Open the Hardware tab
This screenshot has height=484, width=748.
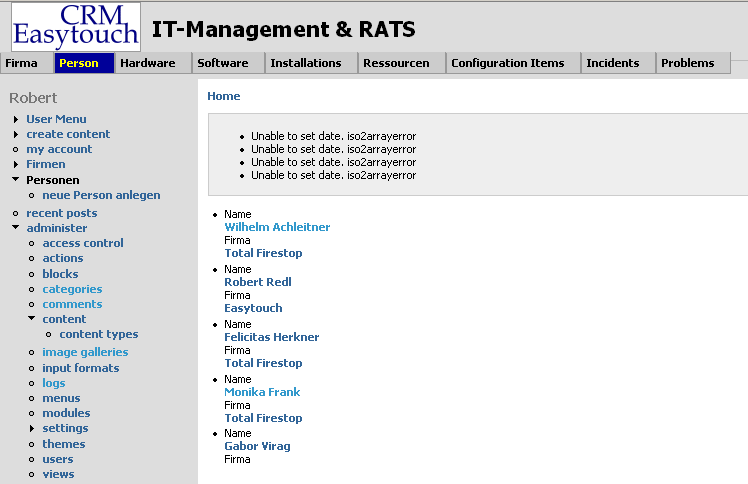(x=147, y=63)
